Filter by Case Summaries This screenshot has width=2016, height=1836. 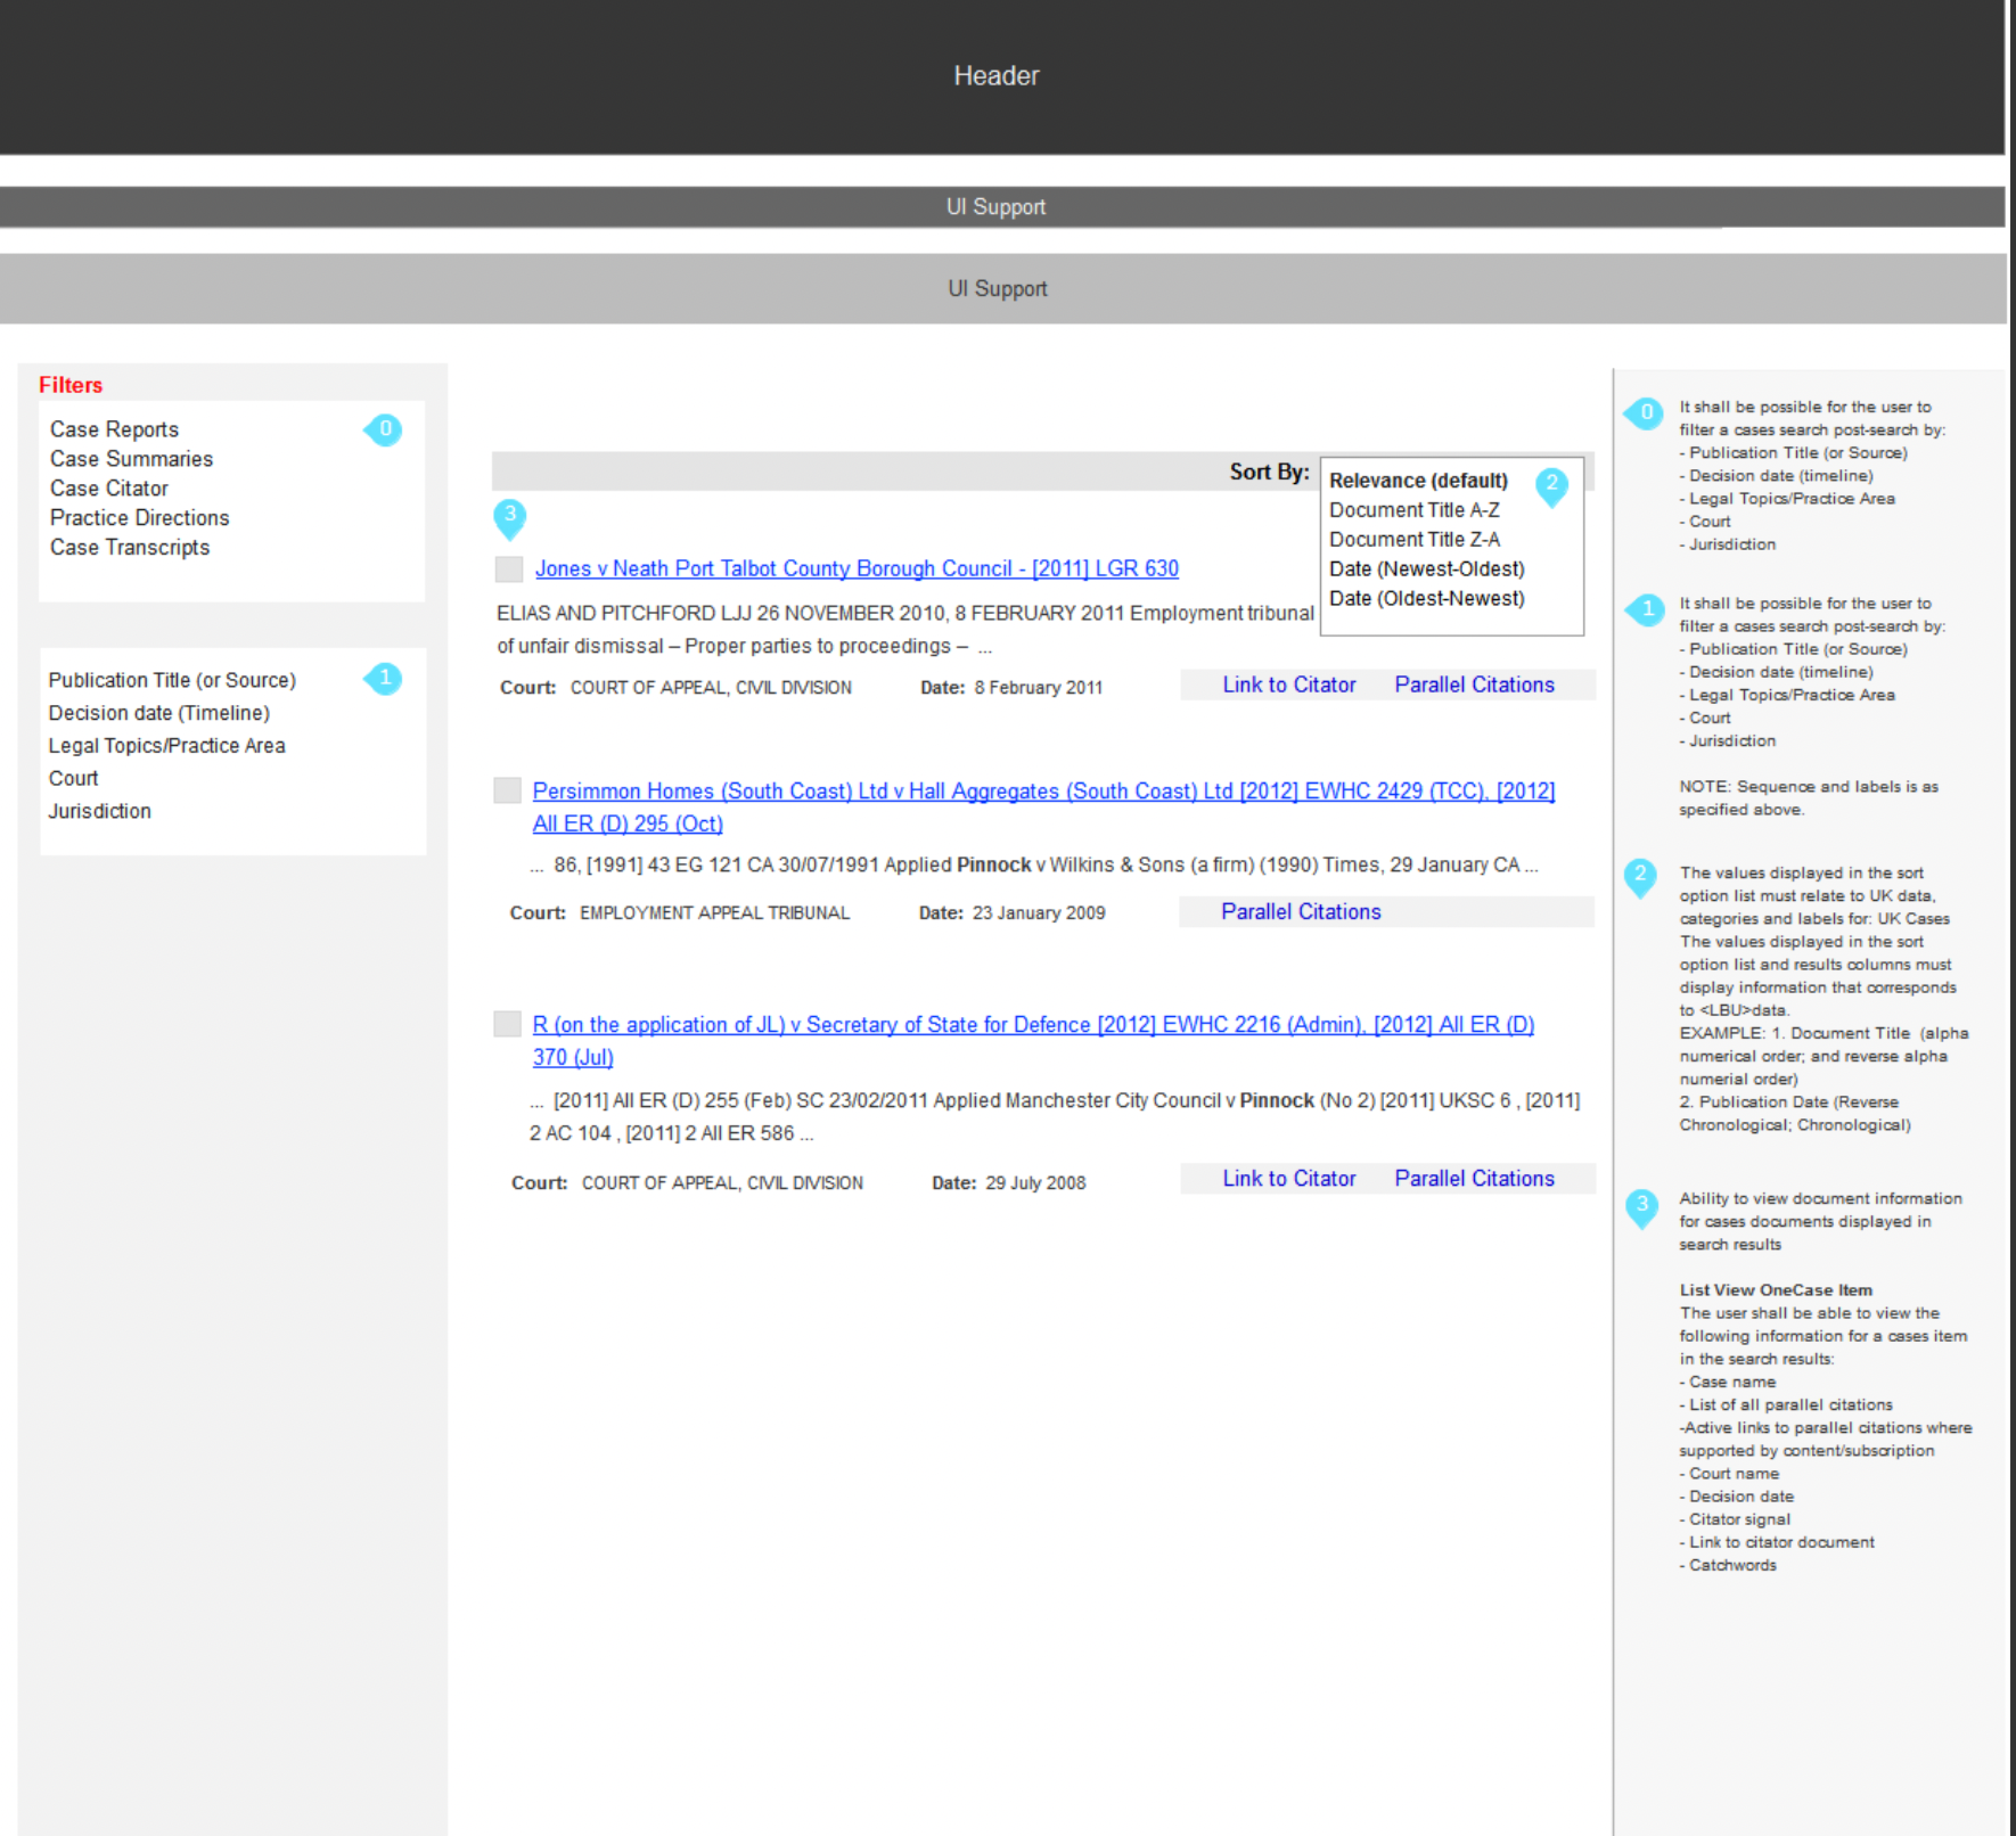131,459
